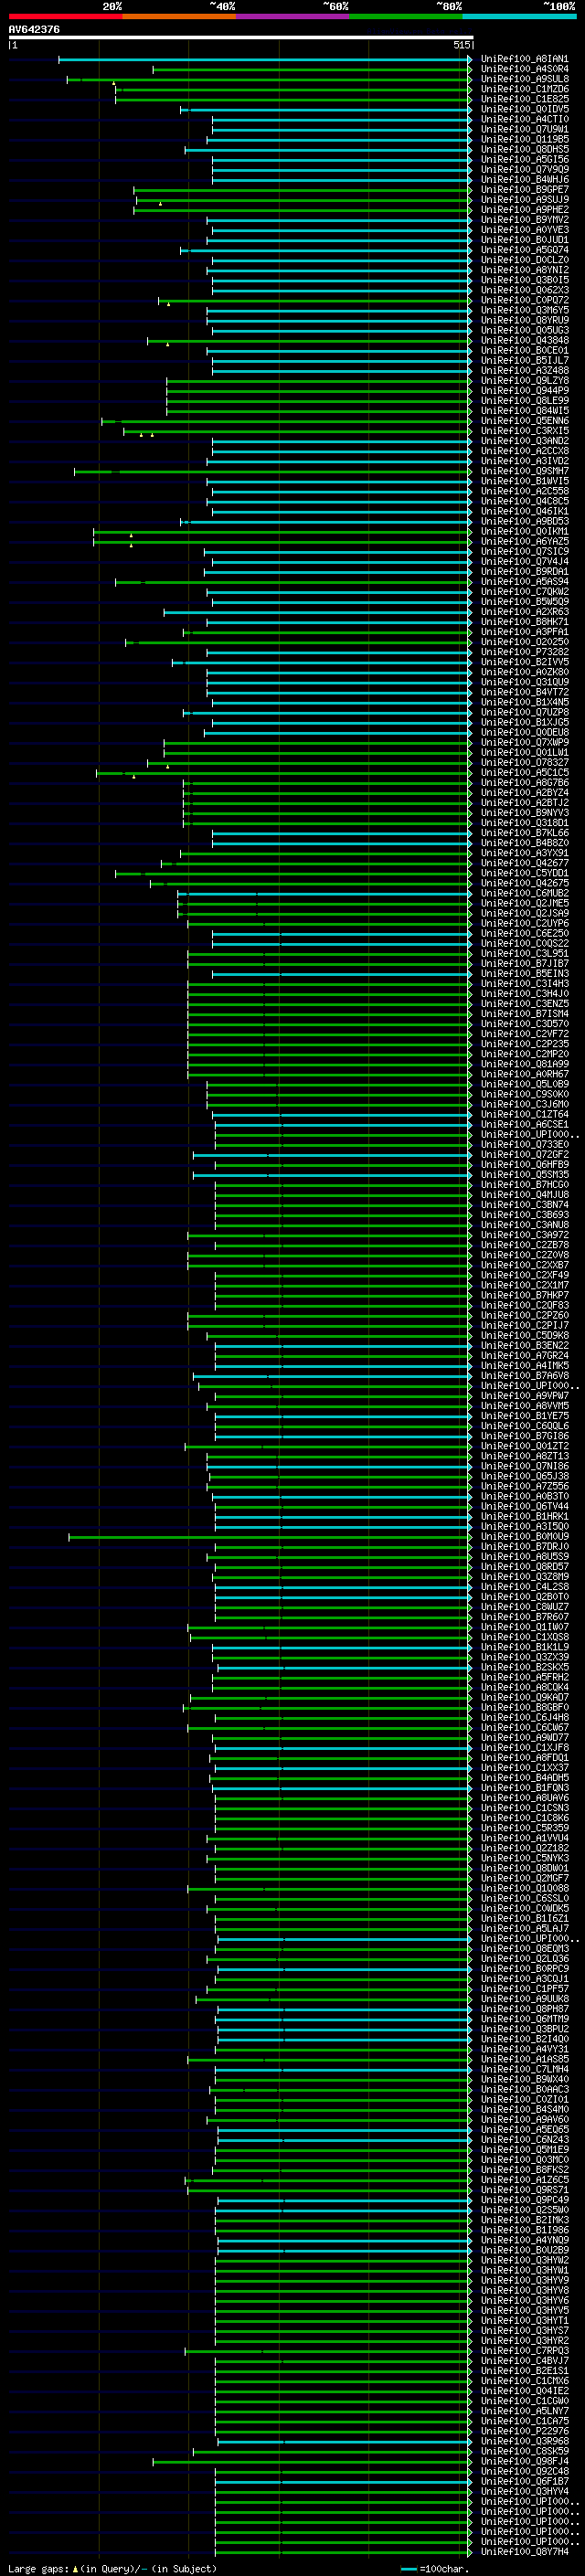Click the white query sequence ruler bar

(240, 37)
